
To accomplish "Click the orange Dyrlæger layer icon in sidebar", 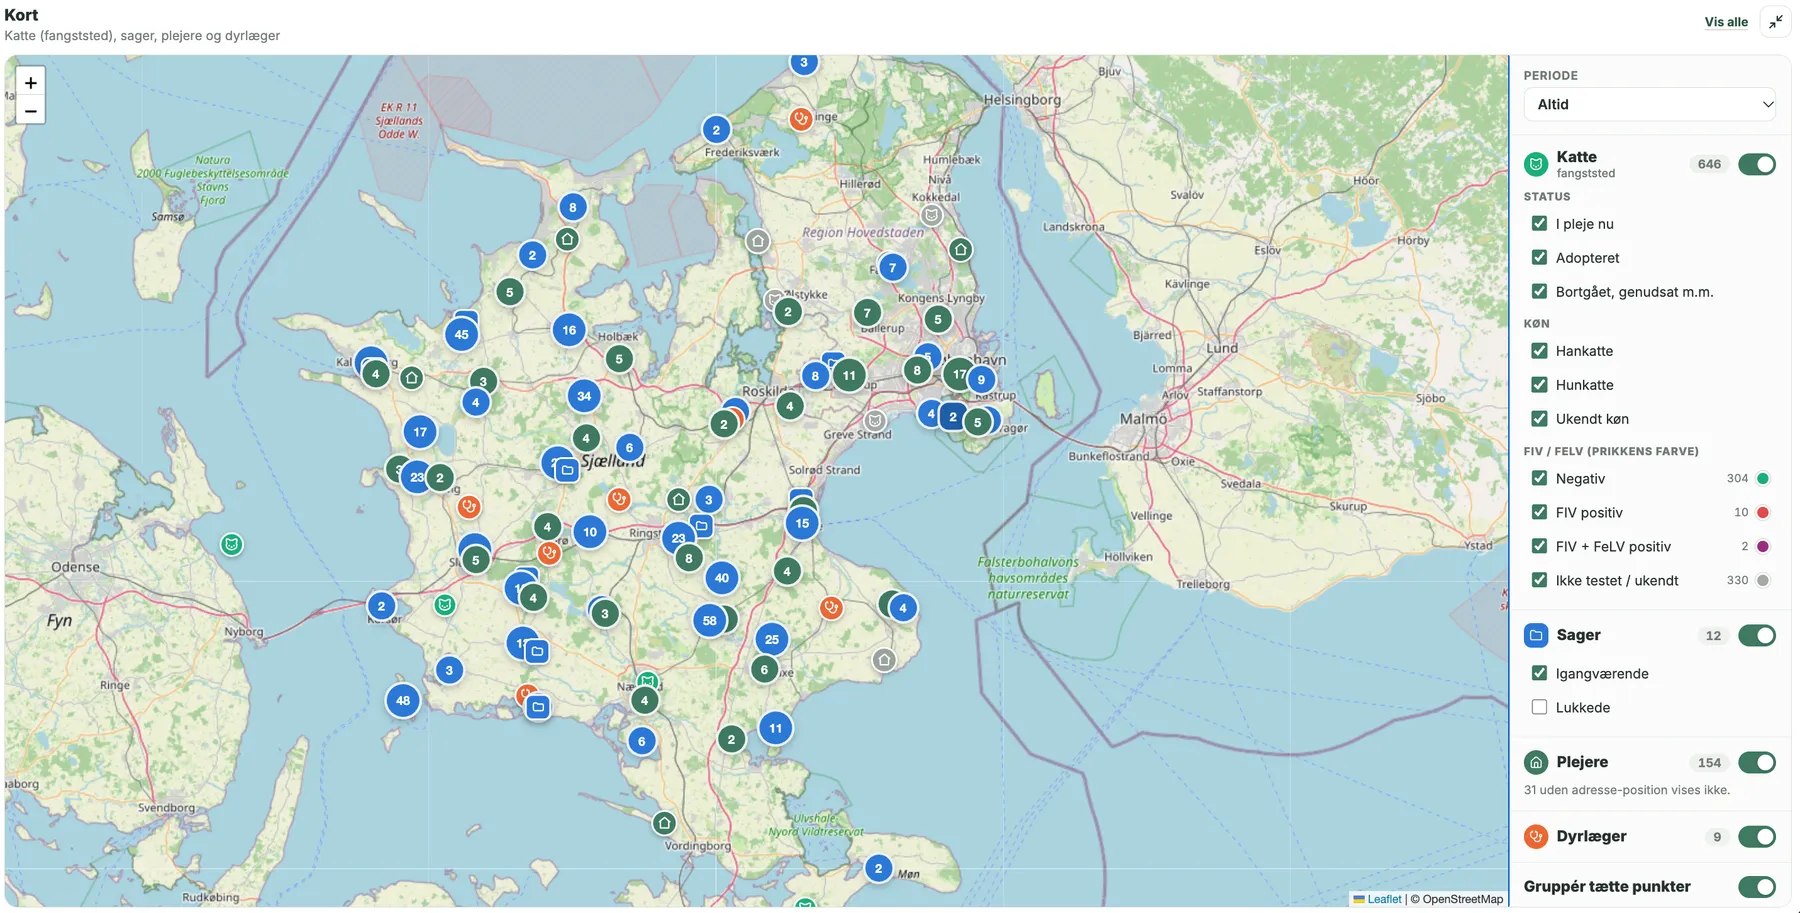I will (x=1536, y=836).
